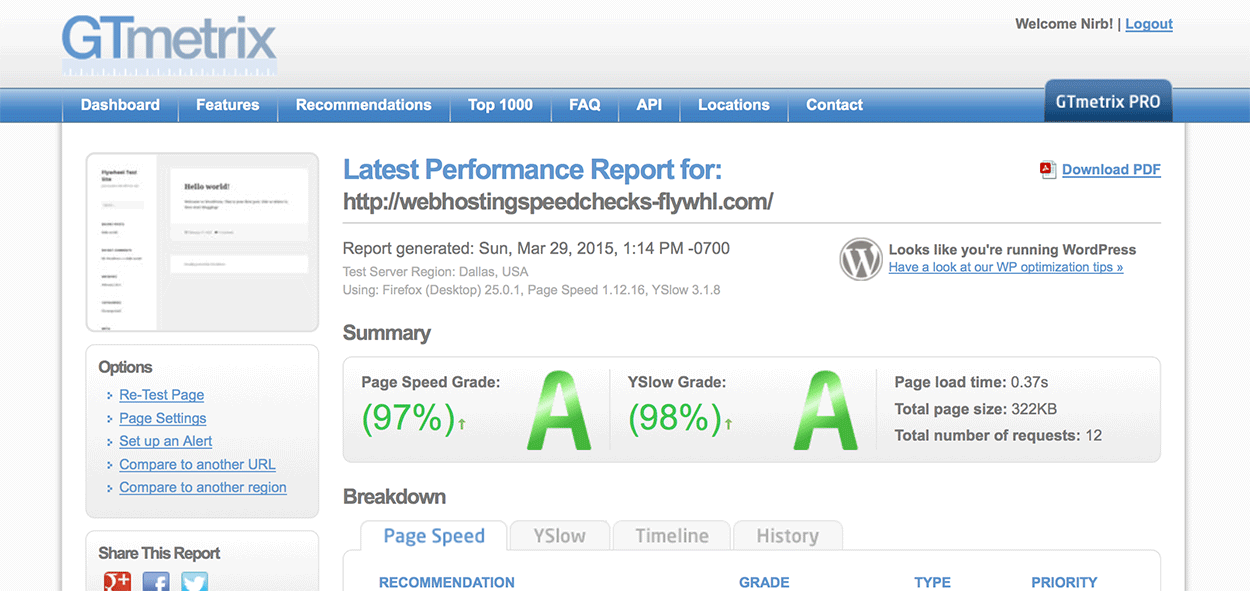Open the FAQ page
The height and width of the screenshot is (591, 1250).
pyautogui.click(x=585, y=105)
